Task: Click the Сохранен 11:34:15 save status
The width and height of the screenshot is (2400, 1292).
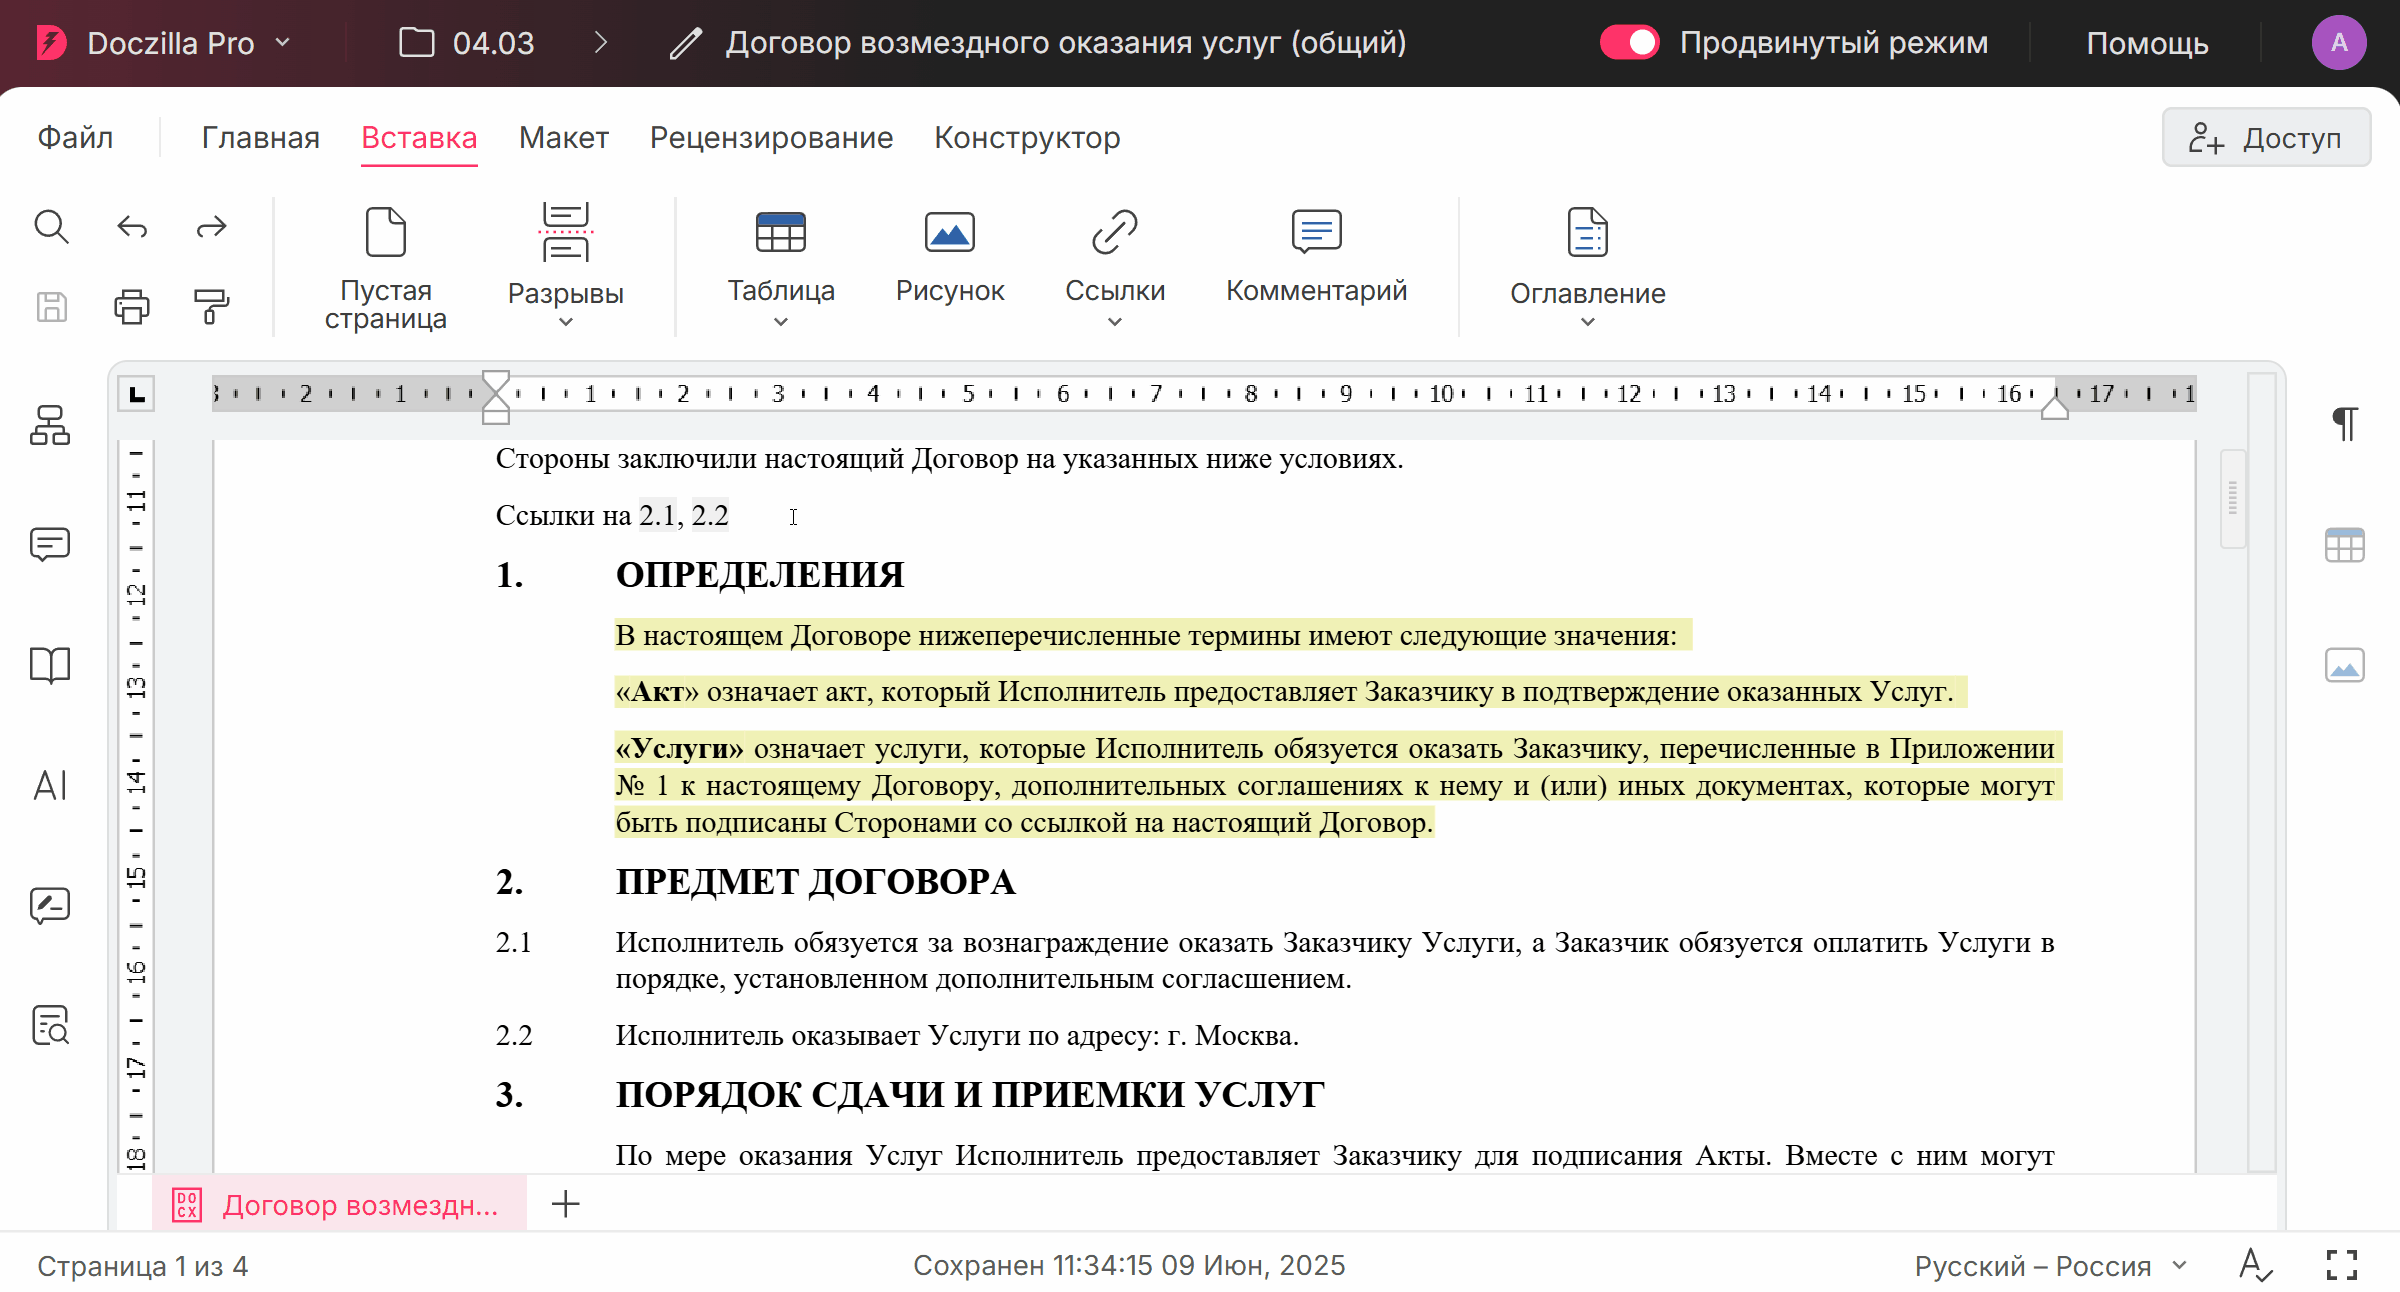Action: [x=1129, y=1266]
